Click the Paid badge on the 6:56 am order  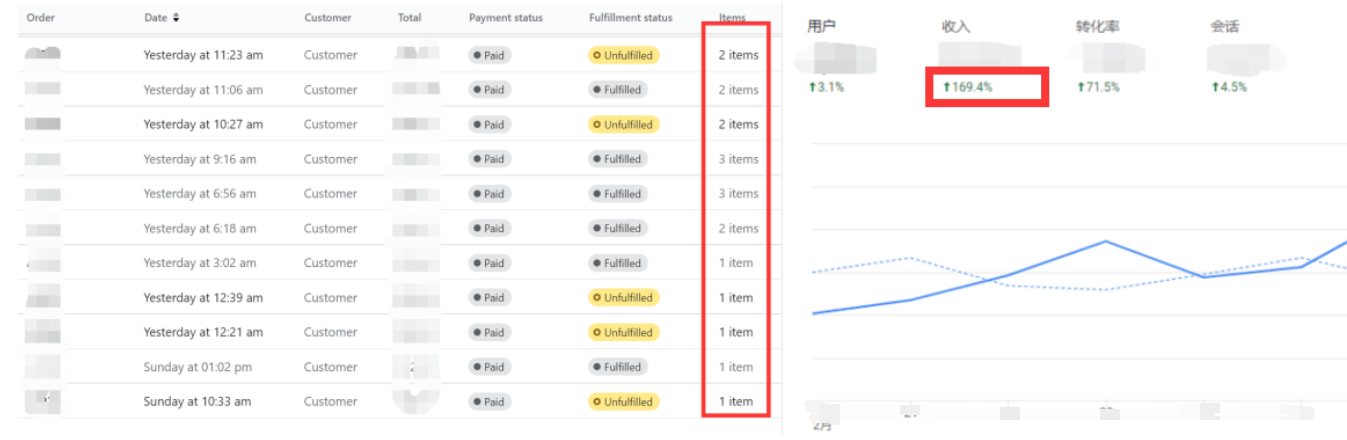tap(490, 194)
